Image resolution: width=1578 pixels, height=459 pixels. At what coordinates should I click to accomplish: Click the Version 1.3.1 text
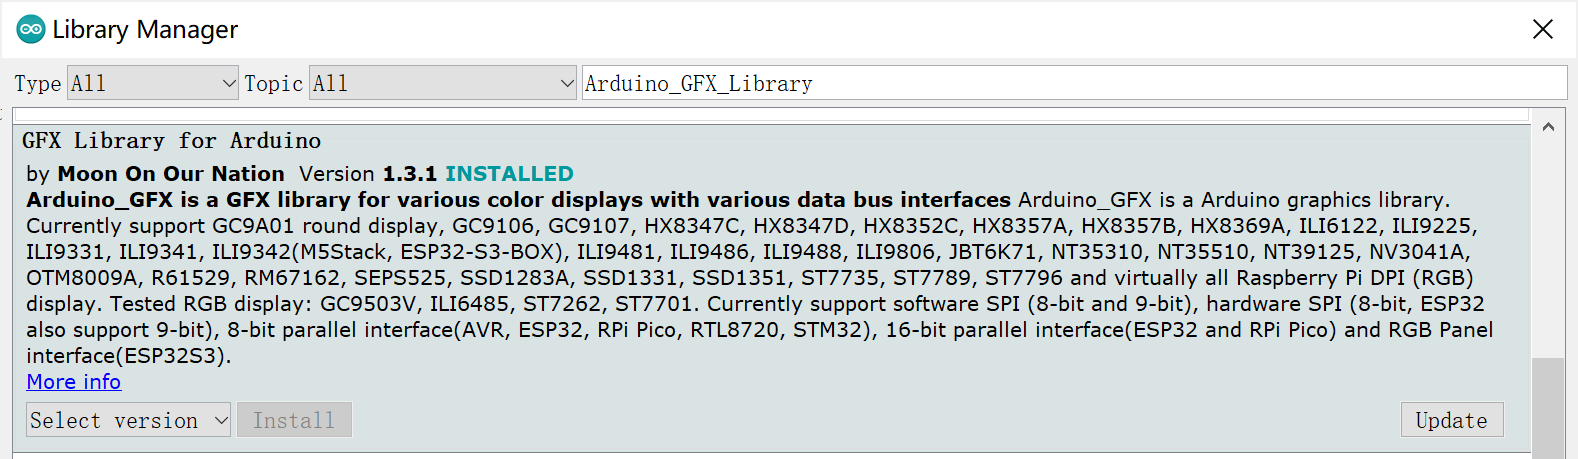(368, 174)
